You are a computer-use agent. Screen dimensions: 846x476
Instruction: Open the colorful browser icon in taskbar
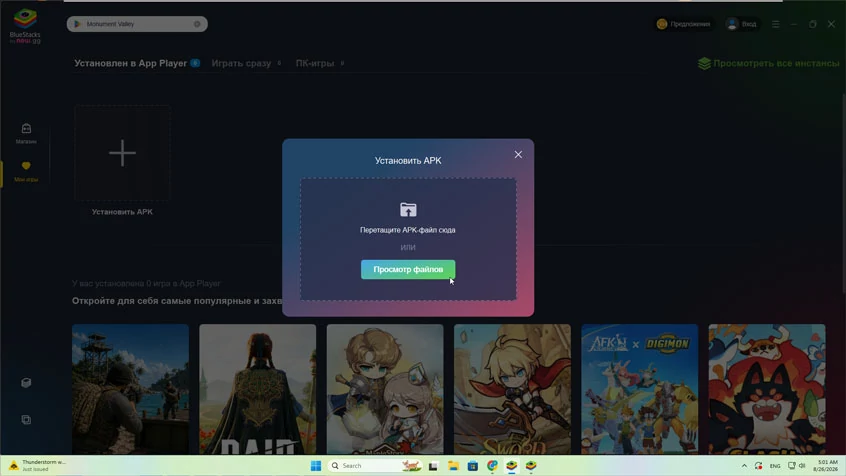click(492, 466)
